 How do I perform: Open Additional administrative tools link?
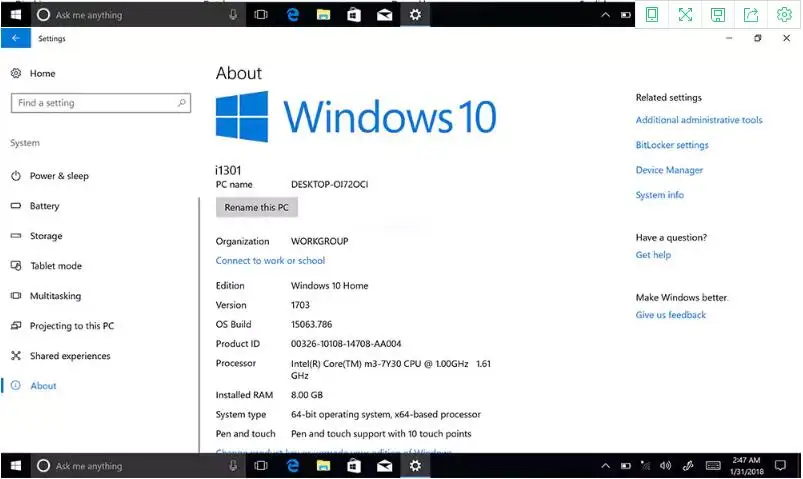click(x=699, y=119)
